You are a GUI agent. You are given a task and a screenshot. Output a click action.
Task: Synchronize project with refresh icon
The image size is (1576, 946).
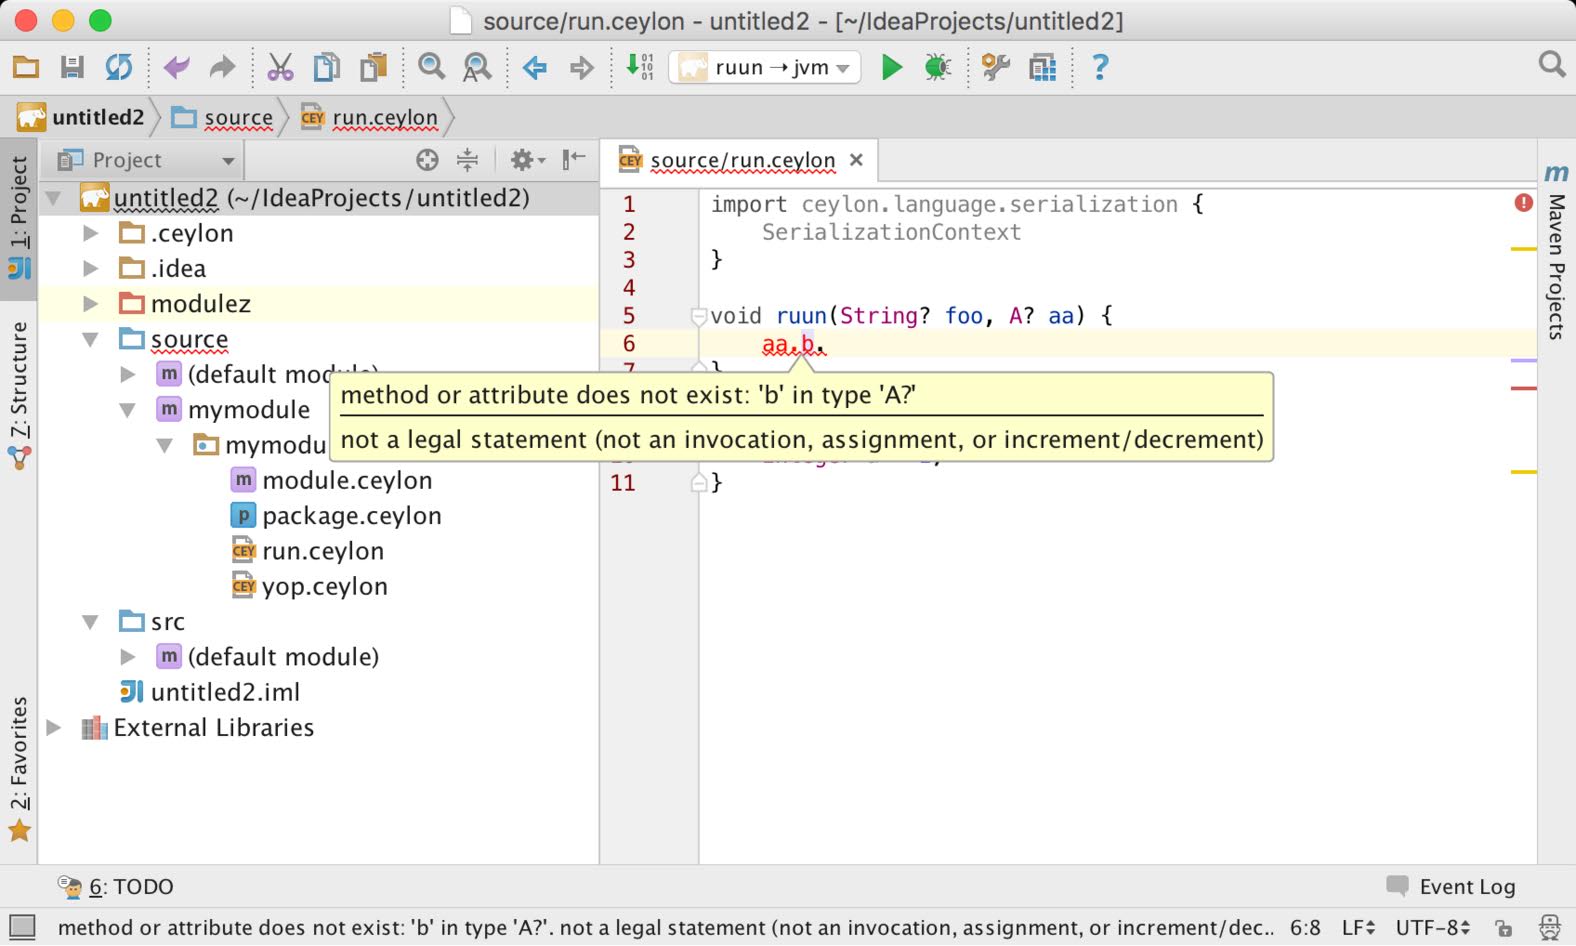click(119, 68)
